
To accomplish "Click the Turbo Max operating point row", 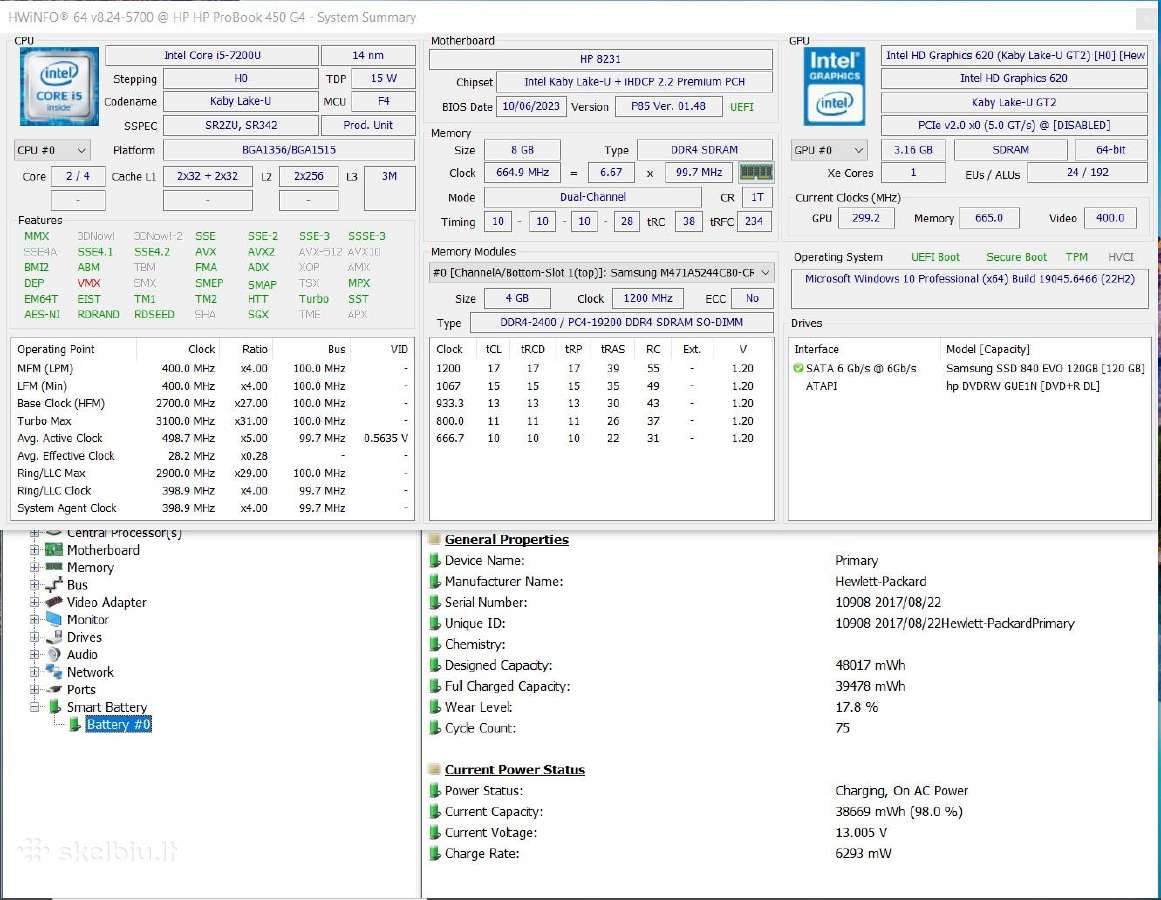I will point(212,420).
